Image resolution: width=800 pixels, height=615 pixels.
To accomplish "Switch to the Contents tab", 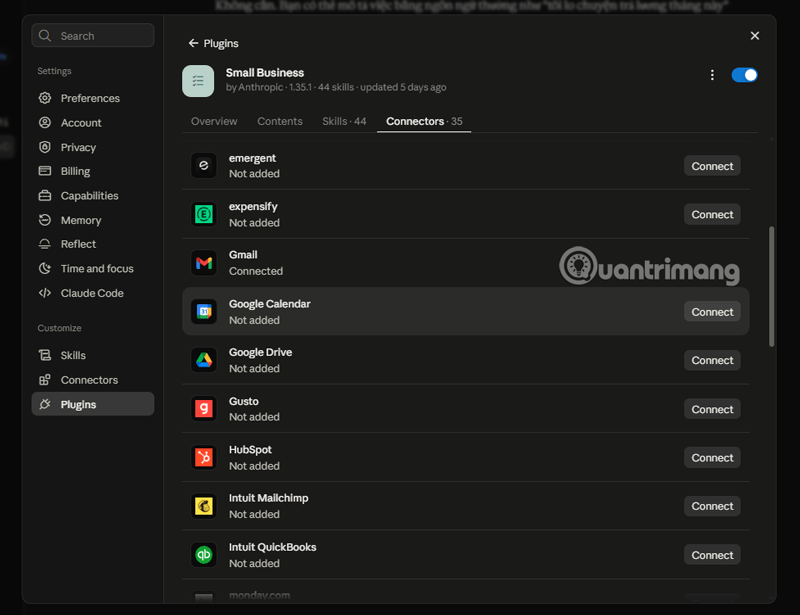I will 280,121.
